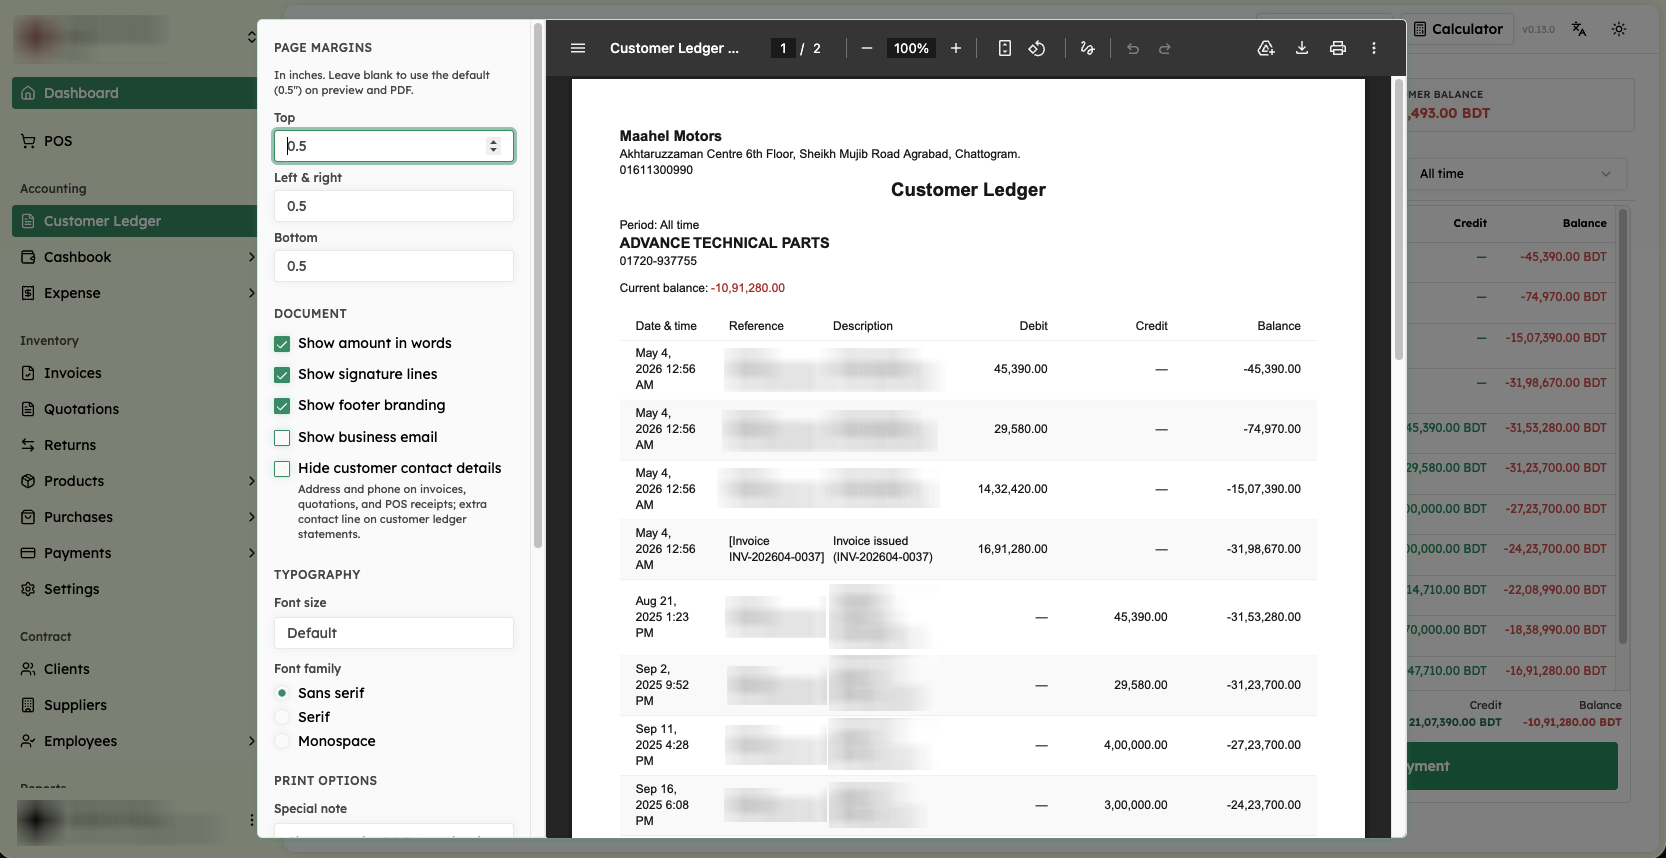This screenshot has width=1666, height=858.
Task: Uncheck Show signature lines
Action: [282, 375]
